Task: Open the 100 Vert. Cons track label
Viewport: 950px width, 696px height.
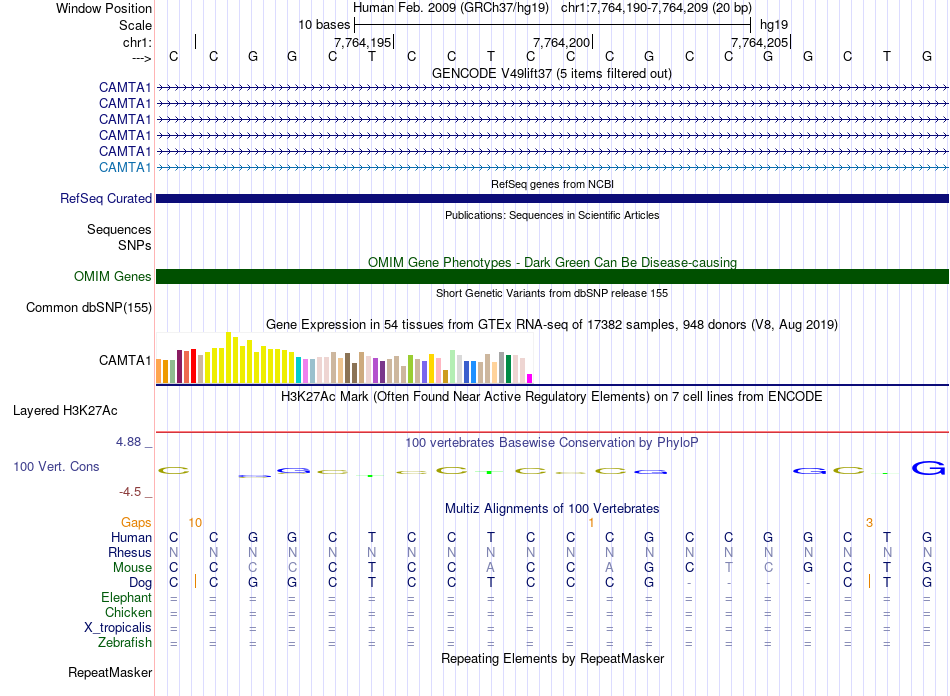Action: (56, 467)
